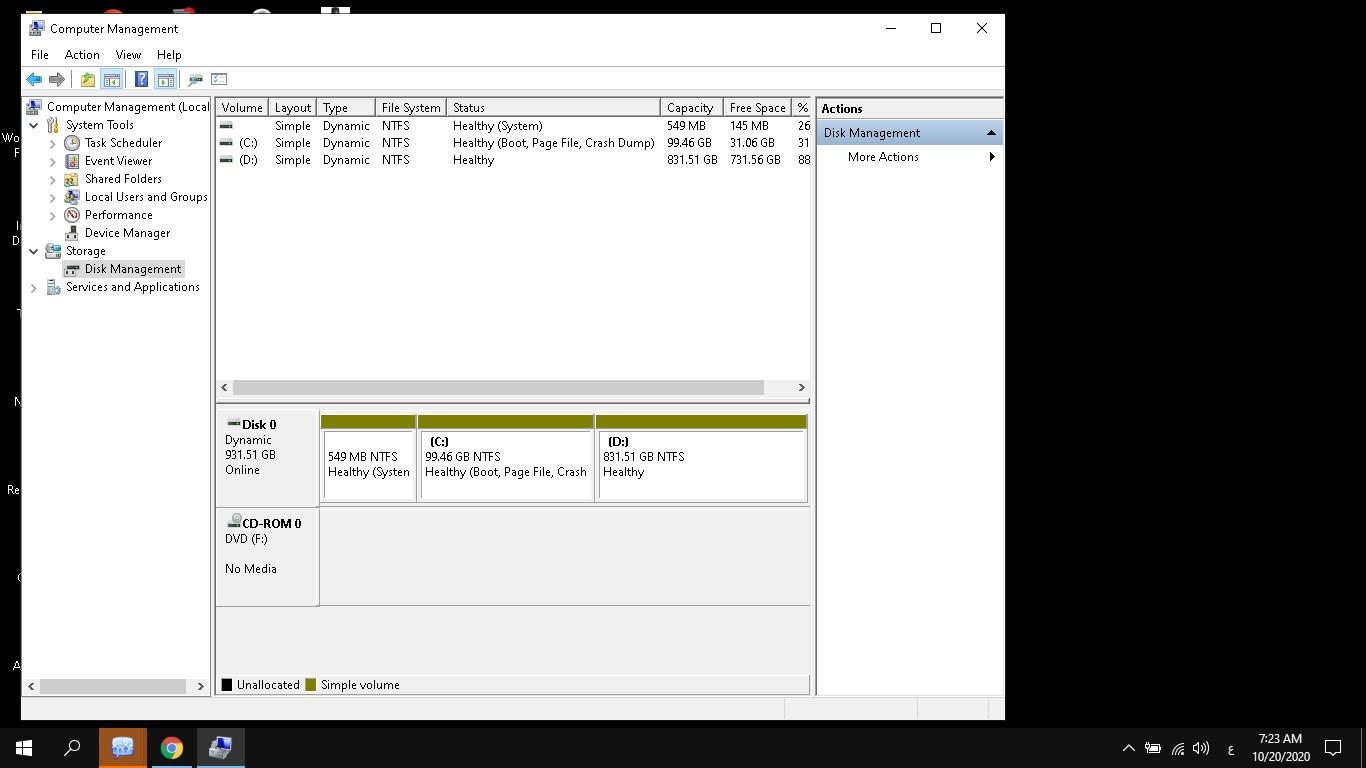Click the Forward arrow toolbar icon
Image resolution: width=1366 pixels, height=768 pixels.
57,79
